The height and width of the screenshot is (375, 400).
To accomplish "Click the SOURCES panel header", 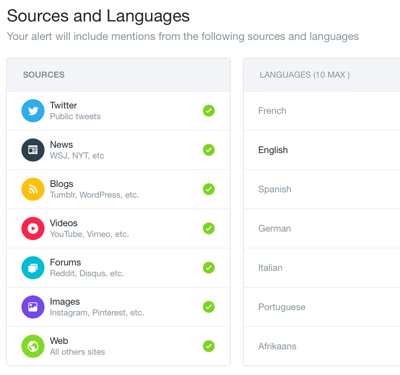I will [118, 75].
